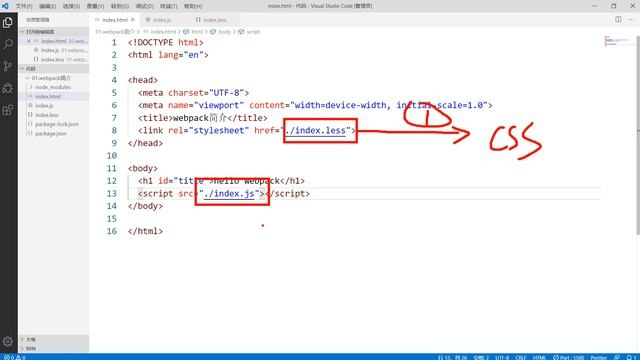The height and width of the screenshot is (360, 640).
Task: Collapse the workspace folder section header
Action: tap(53, 69)
